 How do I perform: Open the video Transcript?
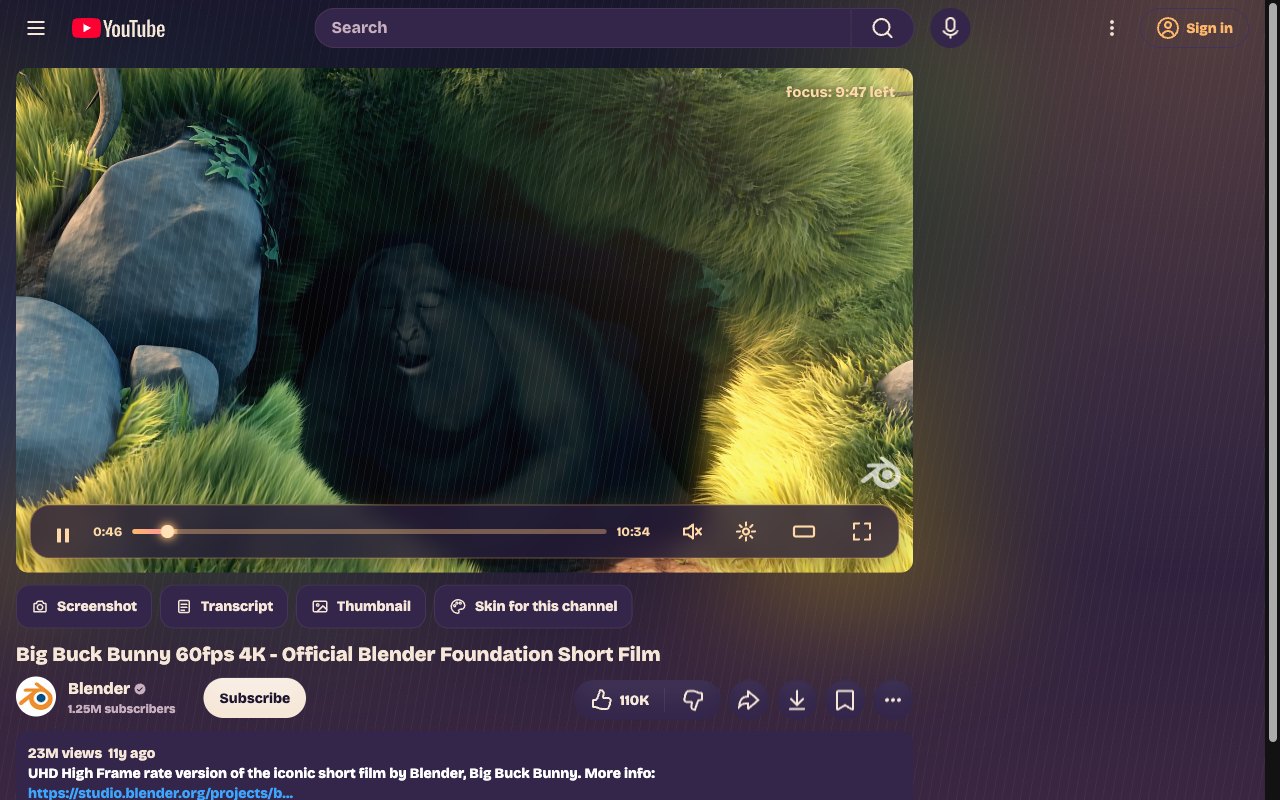[x=224, y=606]
